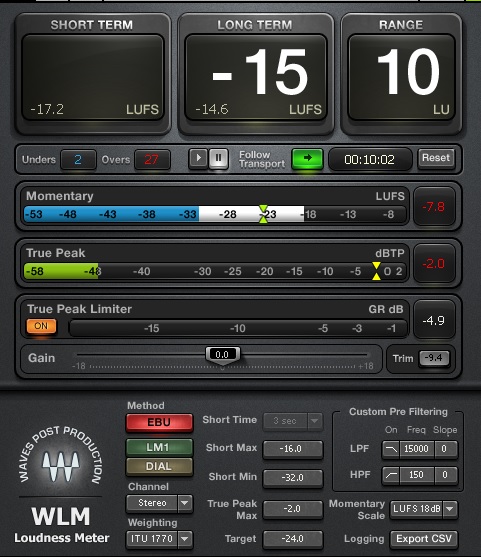Click the Long Term -15 LUFS display
Image resolution: width=481 pixels, height=557 pixels.
coord(255,77)
